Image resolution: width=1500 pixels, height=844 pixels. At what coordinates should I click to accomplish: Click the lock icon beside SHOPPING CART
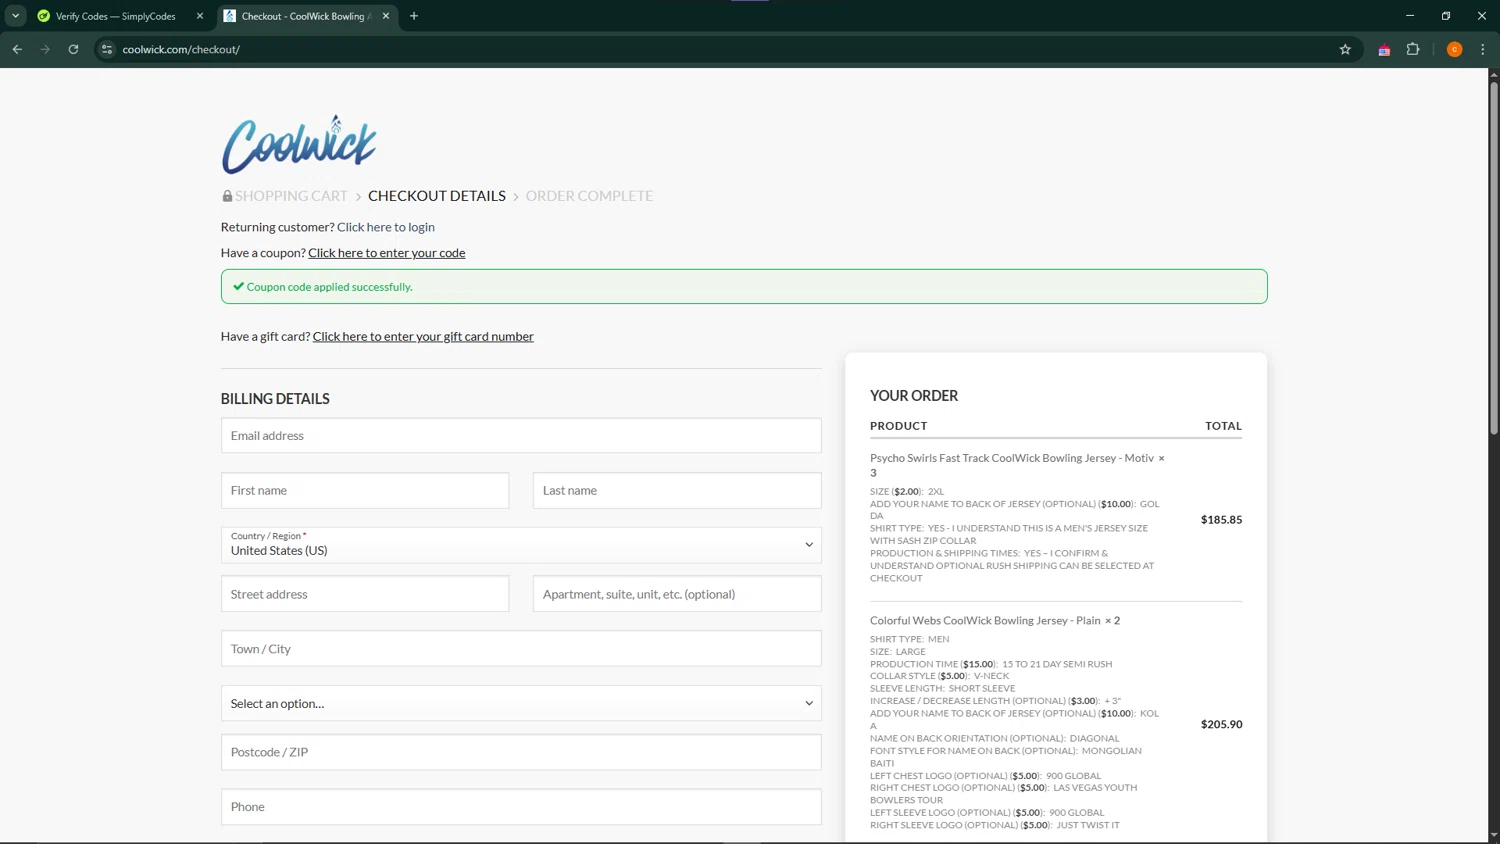click(x=227, y=196)
